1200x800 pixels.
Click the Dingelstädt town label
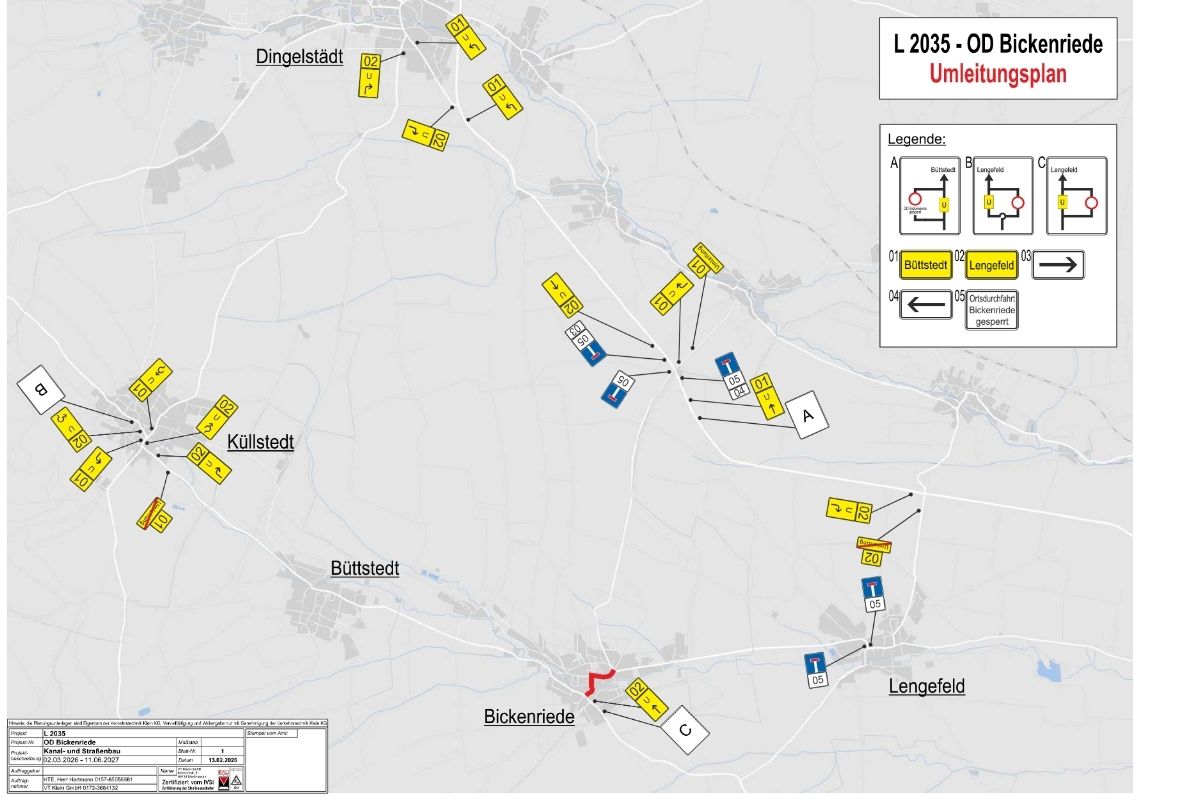pyautogui.click(x=299, y=57)
